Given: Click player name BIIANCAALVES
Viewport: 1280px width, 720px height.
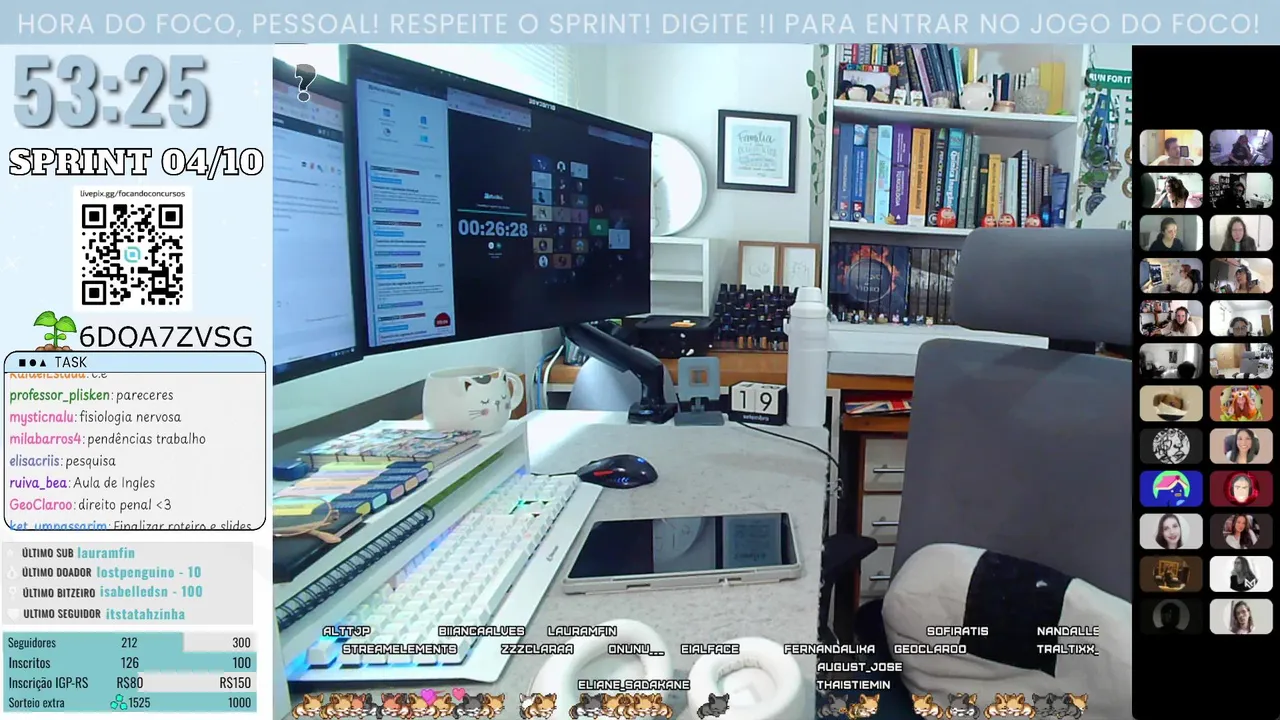Looking at the screenshot, I should pyautogui.click(x=481, y=631).
